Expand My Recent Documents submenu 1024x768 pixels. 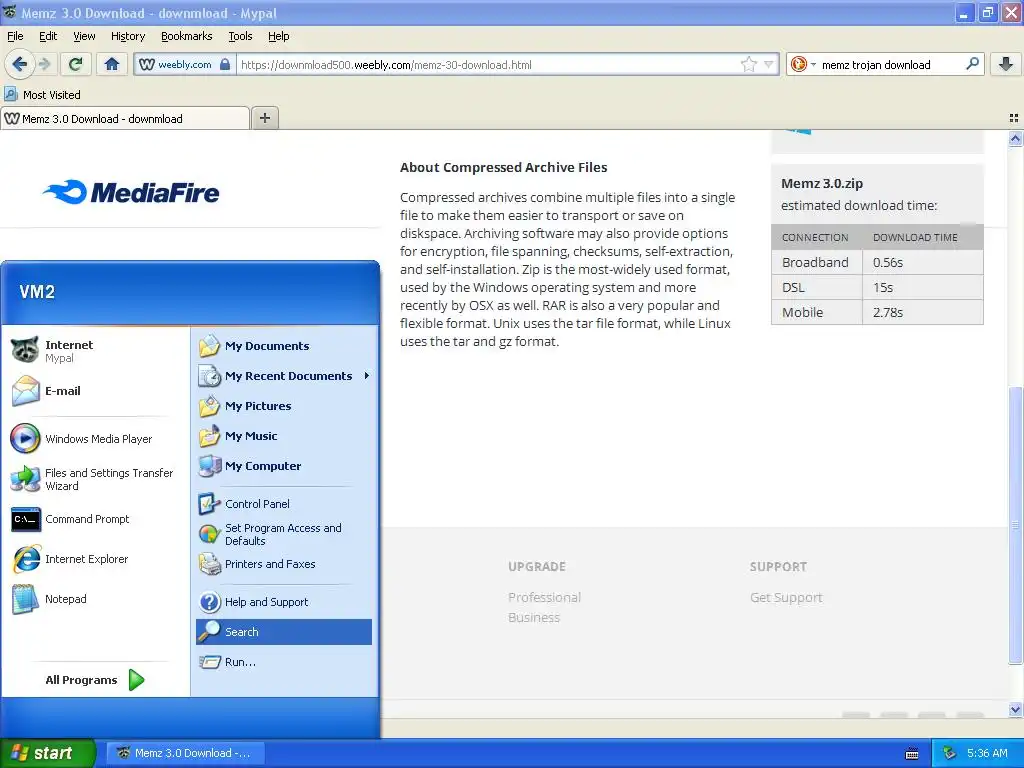[x=283, y=376]
